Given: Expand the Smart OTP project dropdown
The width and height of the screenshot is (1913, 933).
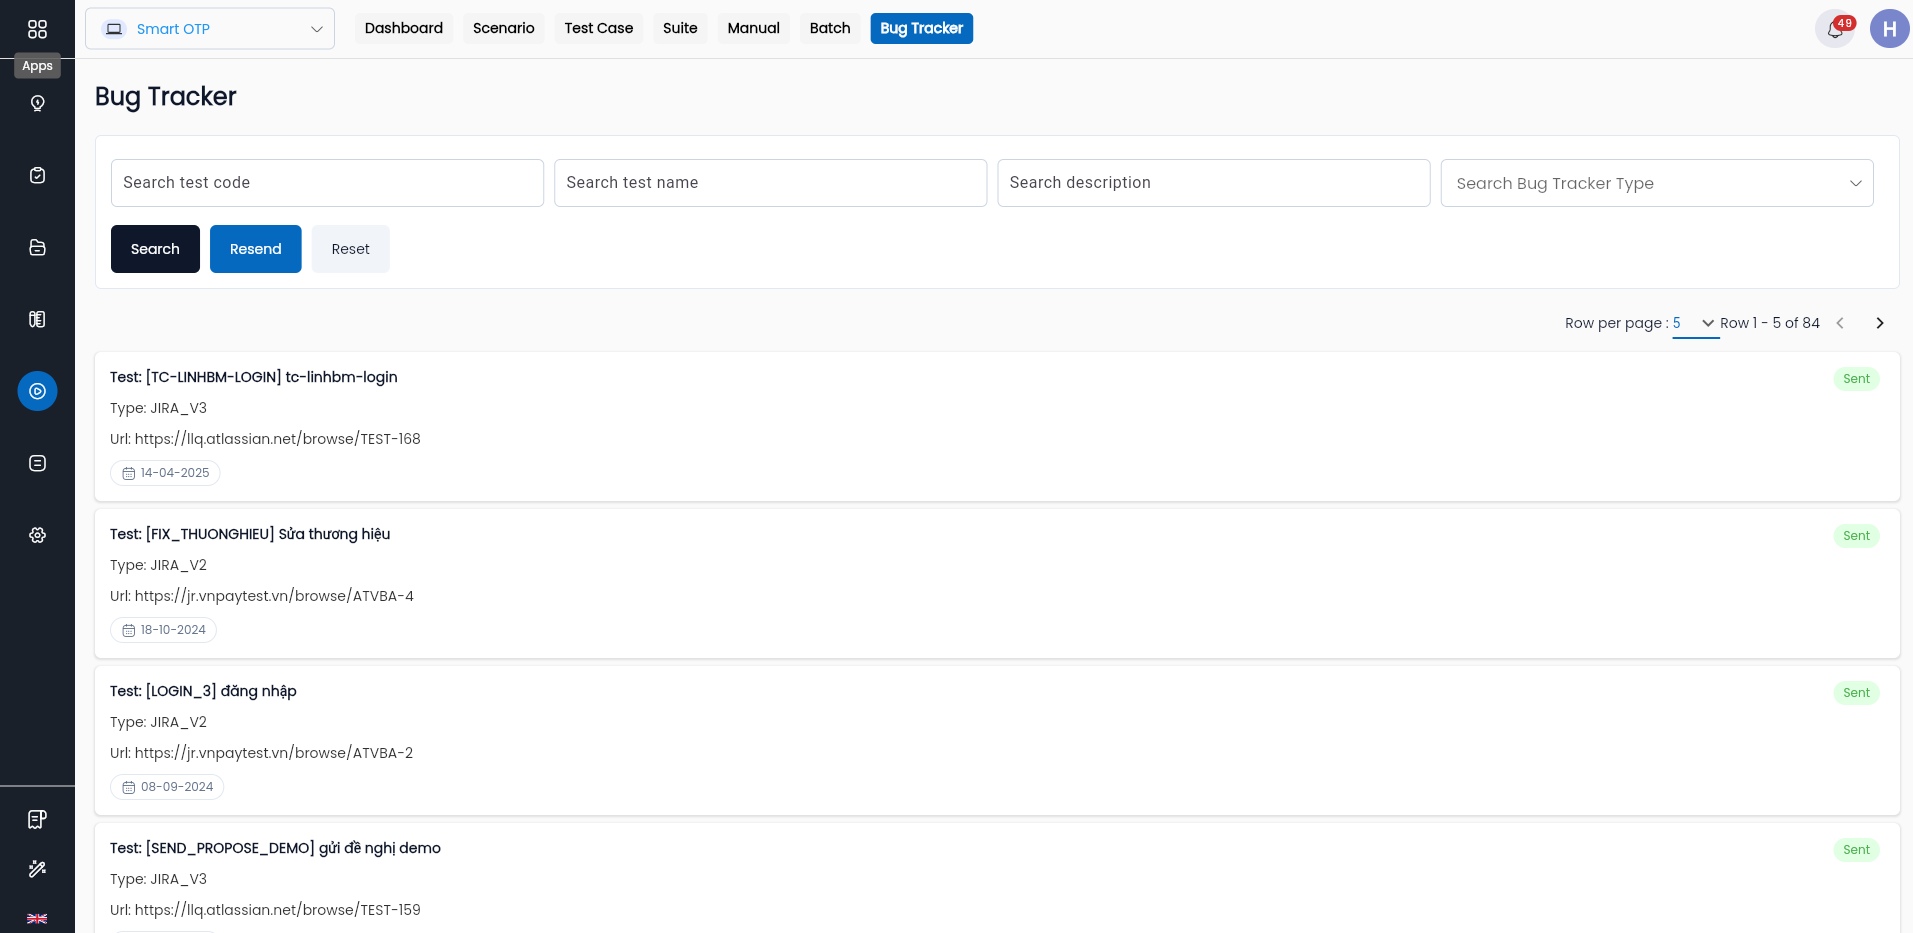Looking at the screenshot, I should tap(210, 29).
